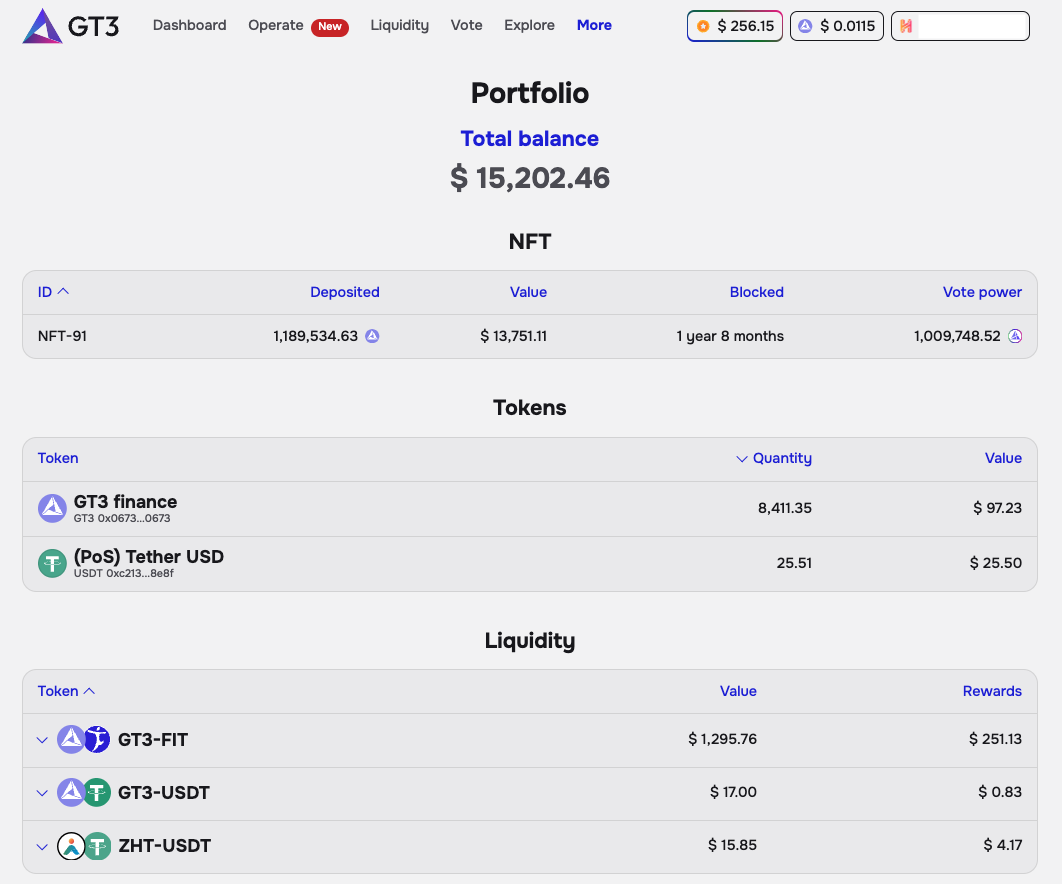Expand the GT3-FIT liquidity row
The image size is (1062, 884).
42,740
